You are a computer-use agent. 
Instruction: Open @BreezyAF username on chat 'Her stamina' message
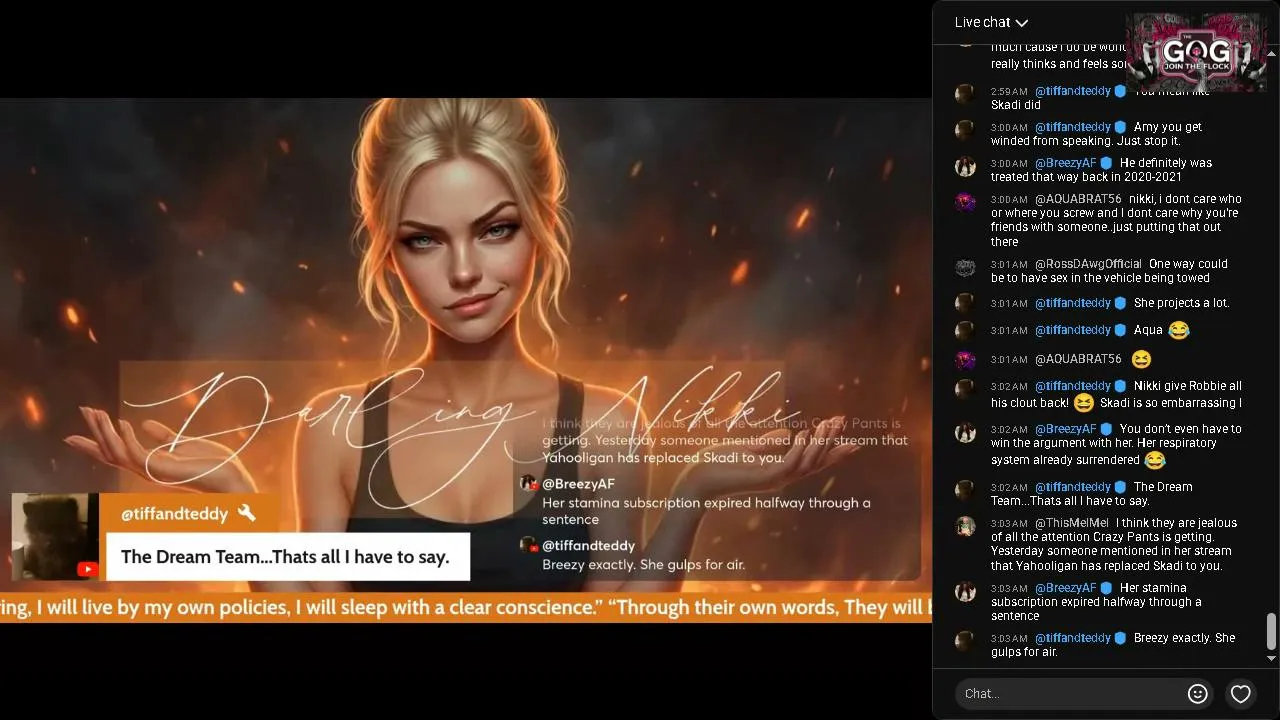click(1066, 588)
